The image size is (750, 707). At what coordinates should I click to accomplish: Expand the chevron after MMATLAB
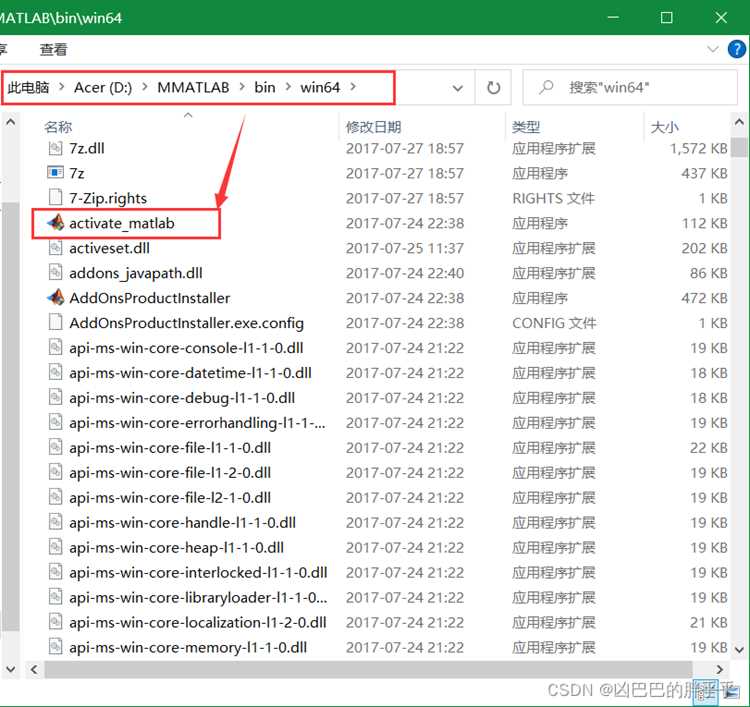click(242, 87)
